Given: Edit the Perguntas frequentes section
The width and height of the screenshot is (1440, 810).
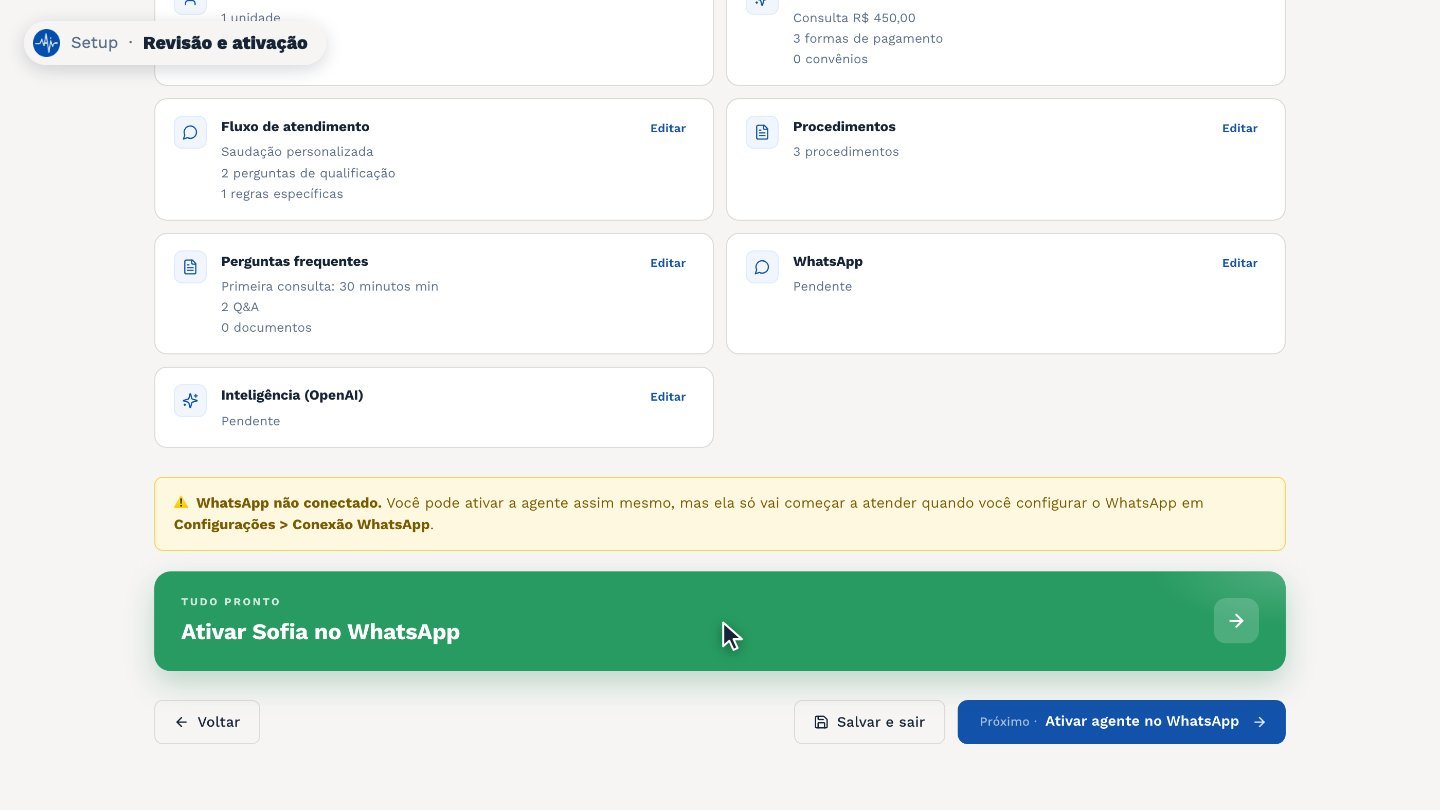Looking at the screenshot, I should point(668,263).
